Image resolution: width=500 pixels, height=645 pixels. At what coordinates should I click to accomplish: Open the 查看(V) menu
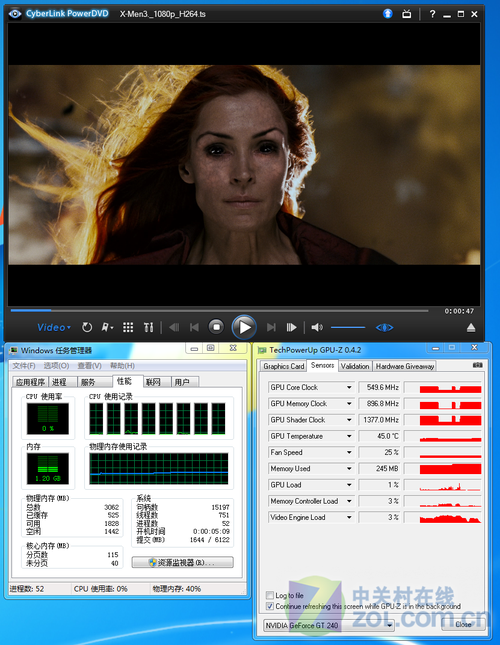(x=89, y=366)
